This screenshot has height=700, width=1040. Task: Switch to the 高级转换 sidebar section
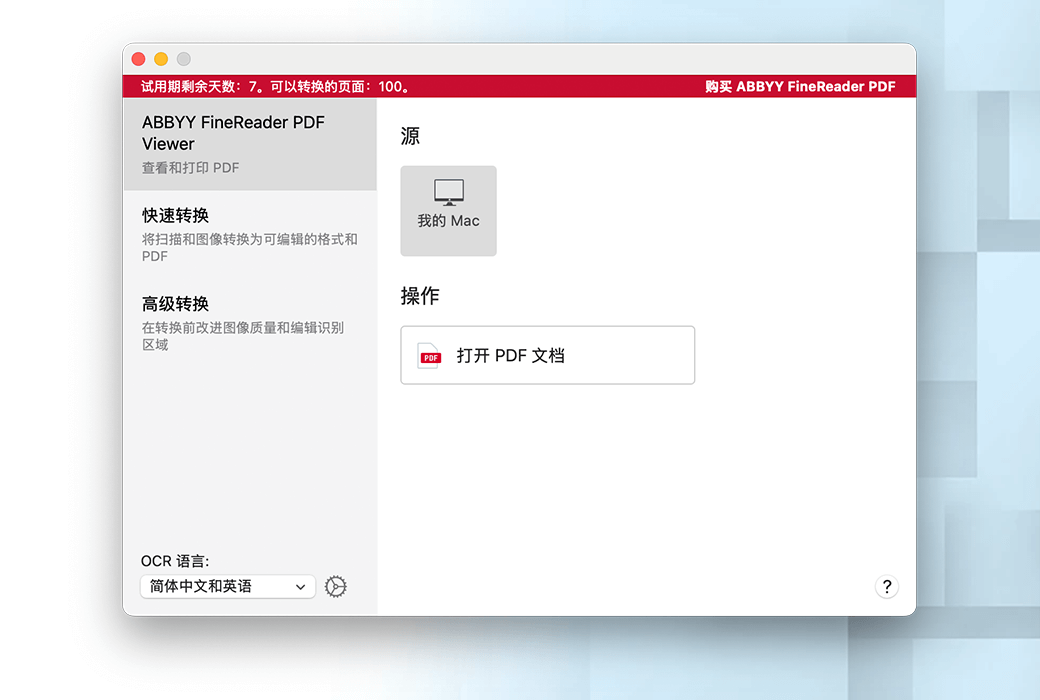(176, 304)
